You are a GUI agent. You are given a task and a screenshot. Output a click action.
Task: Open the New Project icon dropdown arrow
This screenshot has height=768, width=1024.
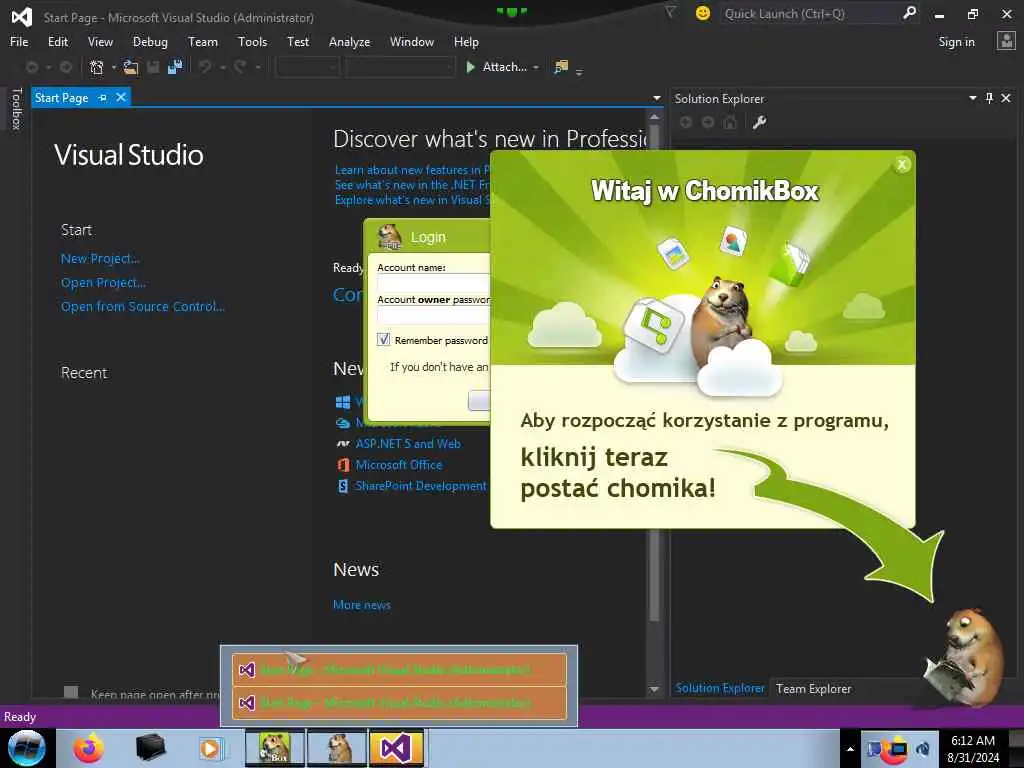114,67
